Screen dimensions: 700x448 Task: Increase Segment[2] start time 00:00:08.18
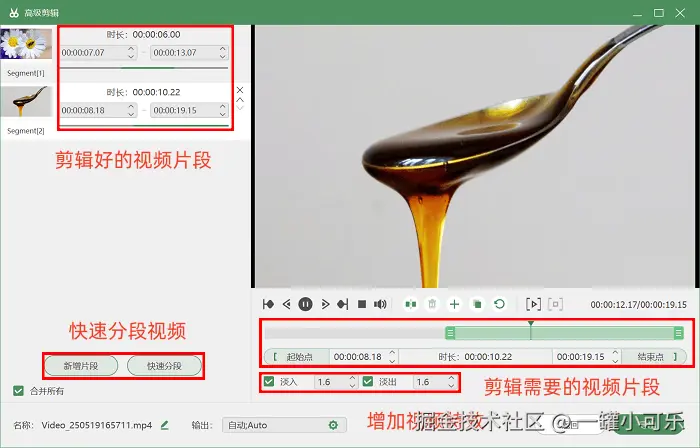click(x=131, y=106)
